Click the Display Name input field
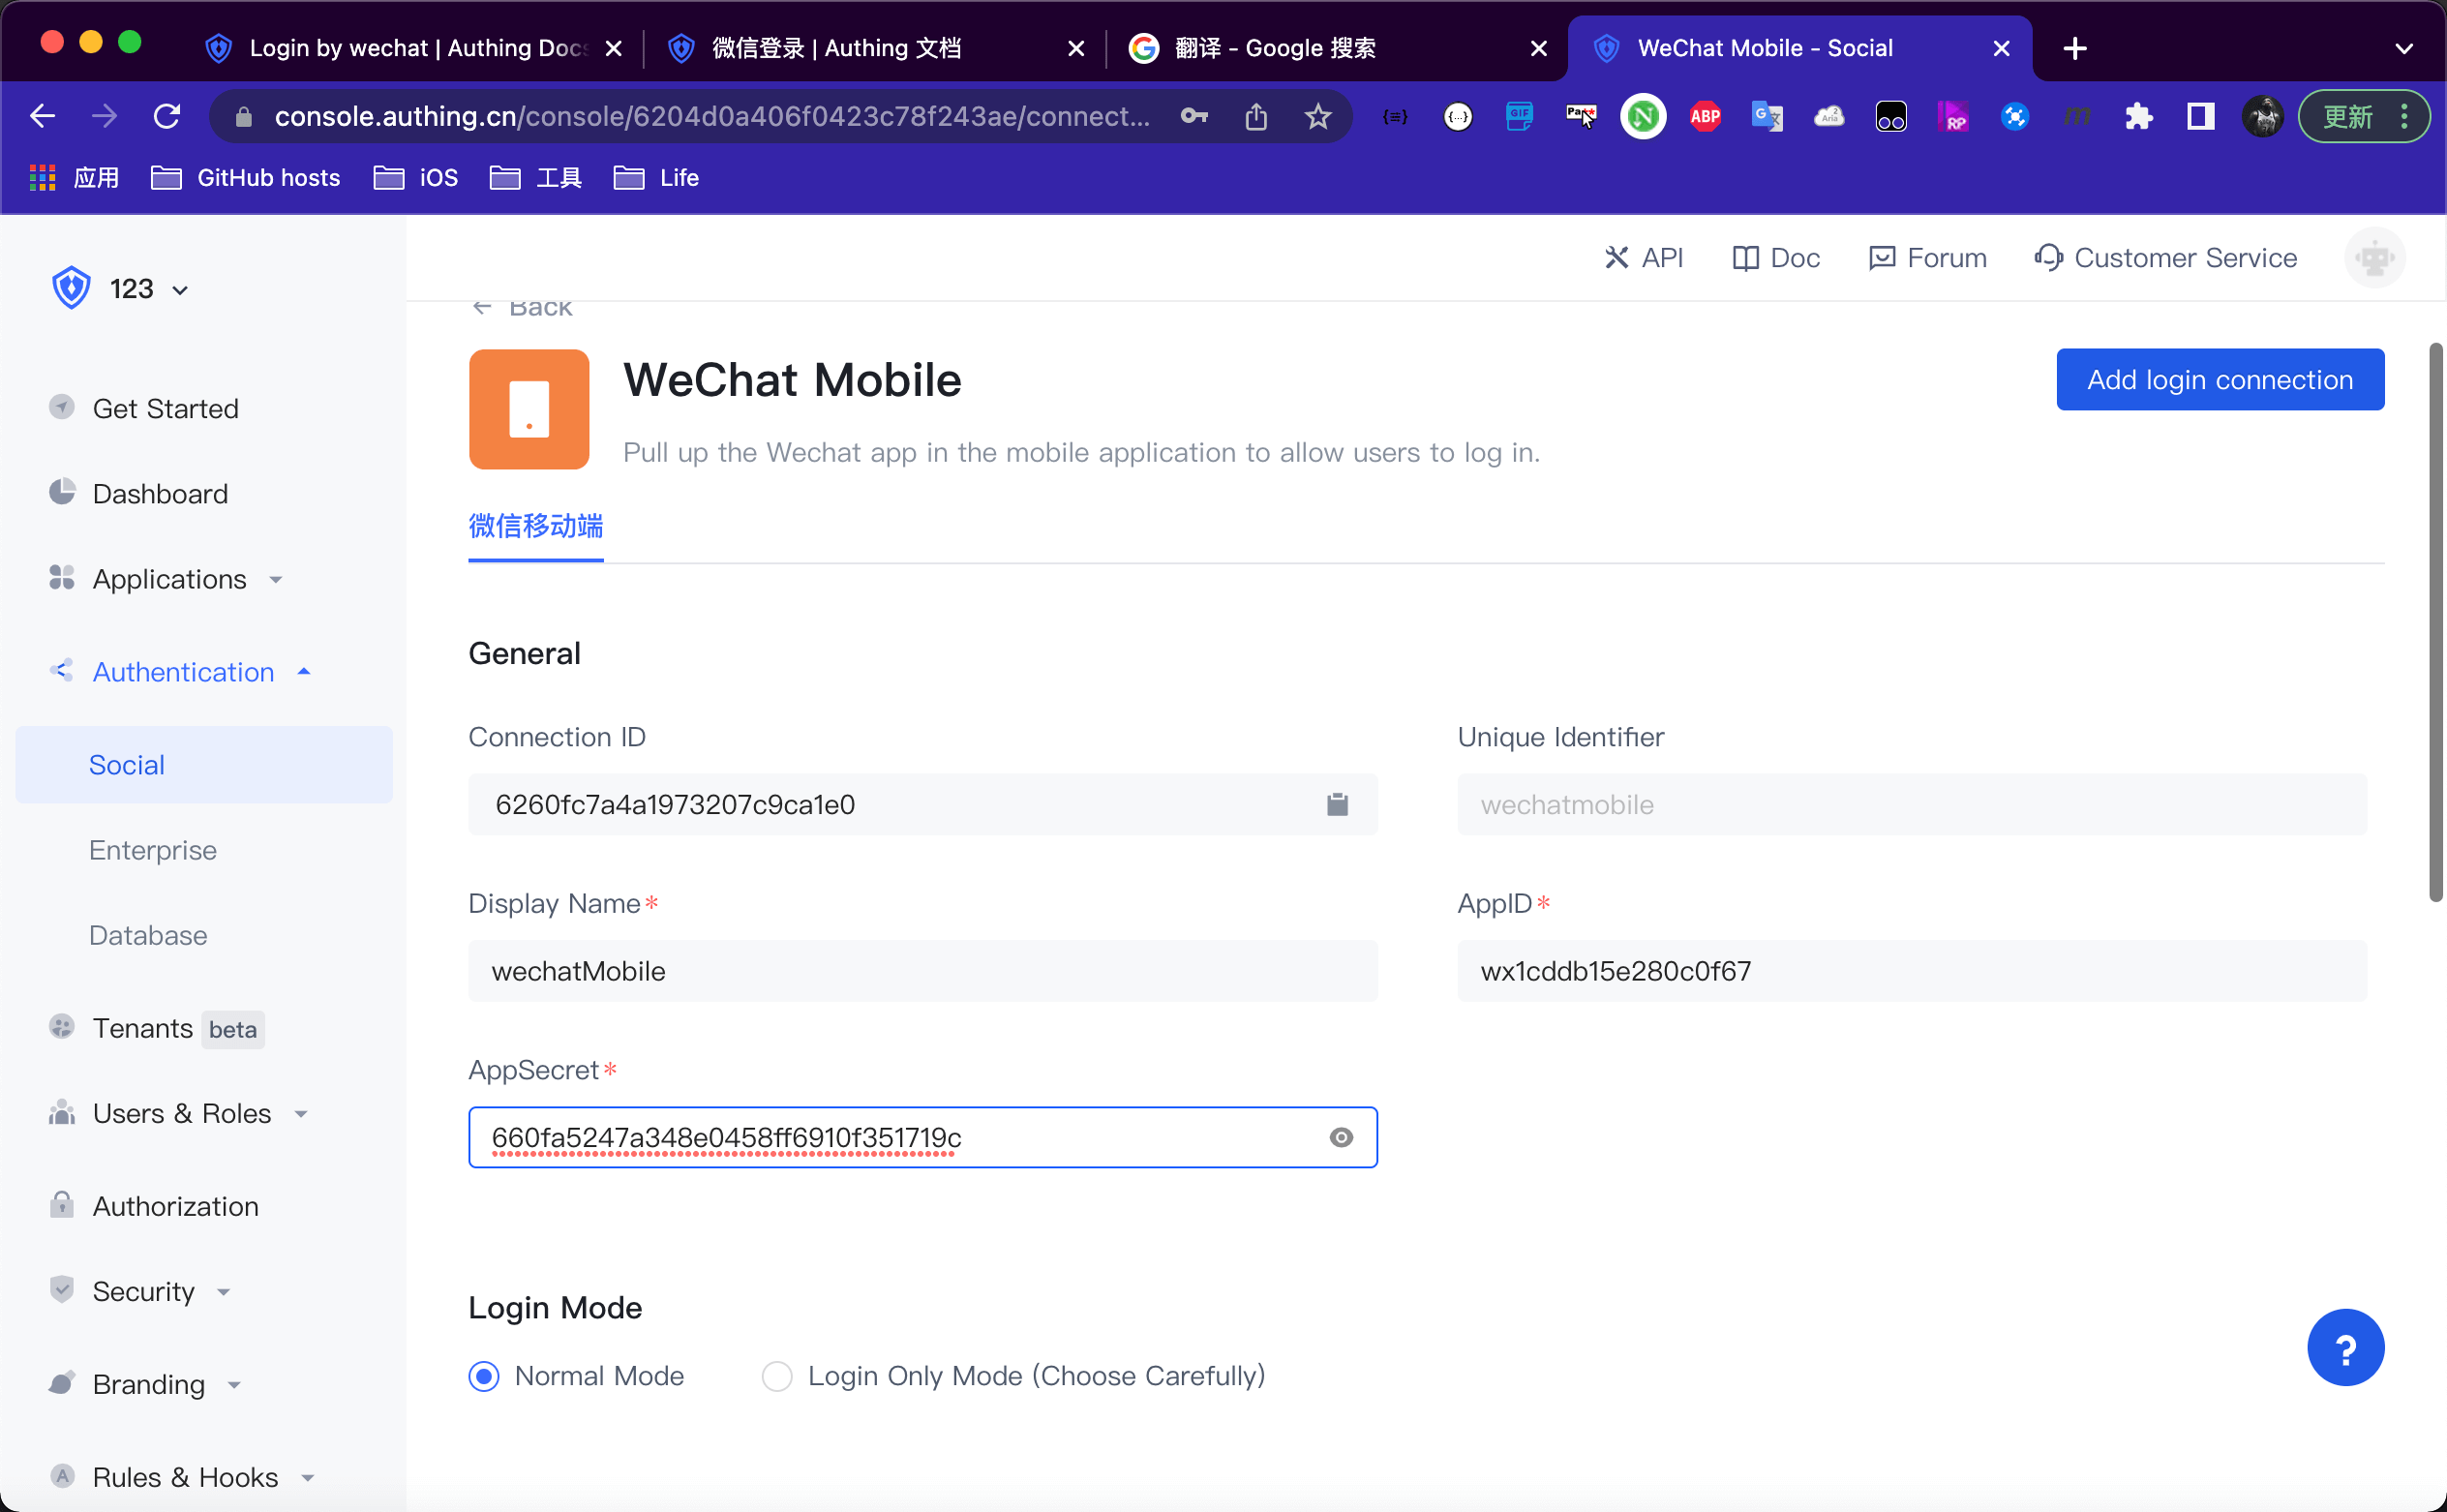The image size is (2447, 1512). [922, 971]
